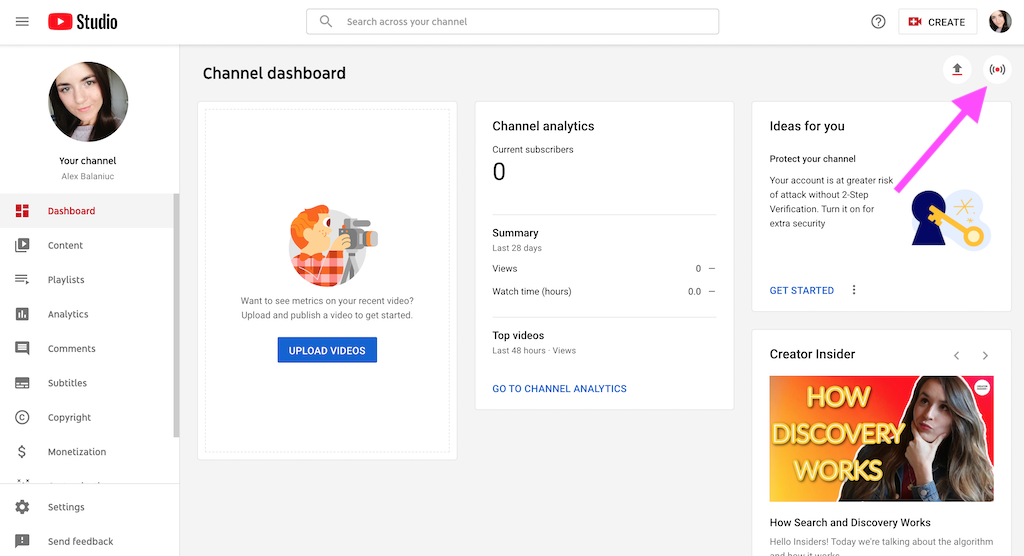Click 'How Search and Discovery Works' title
Image resolution: width=1024 pixels, height=556 pixels.
(x=850, y=522)
